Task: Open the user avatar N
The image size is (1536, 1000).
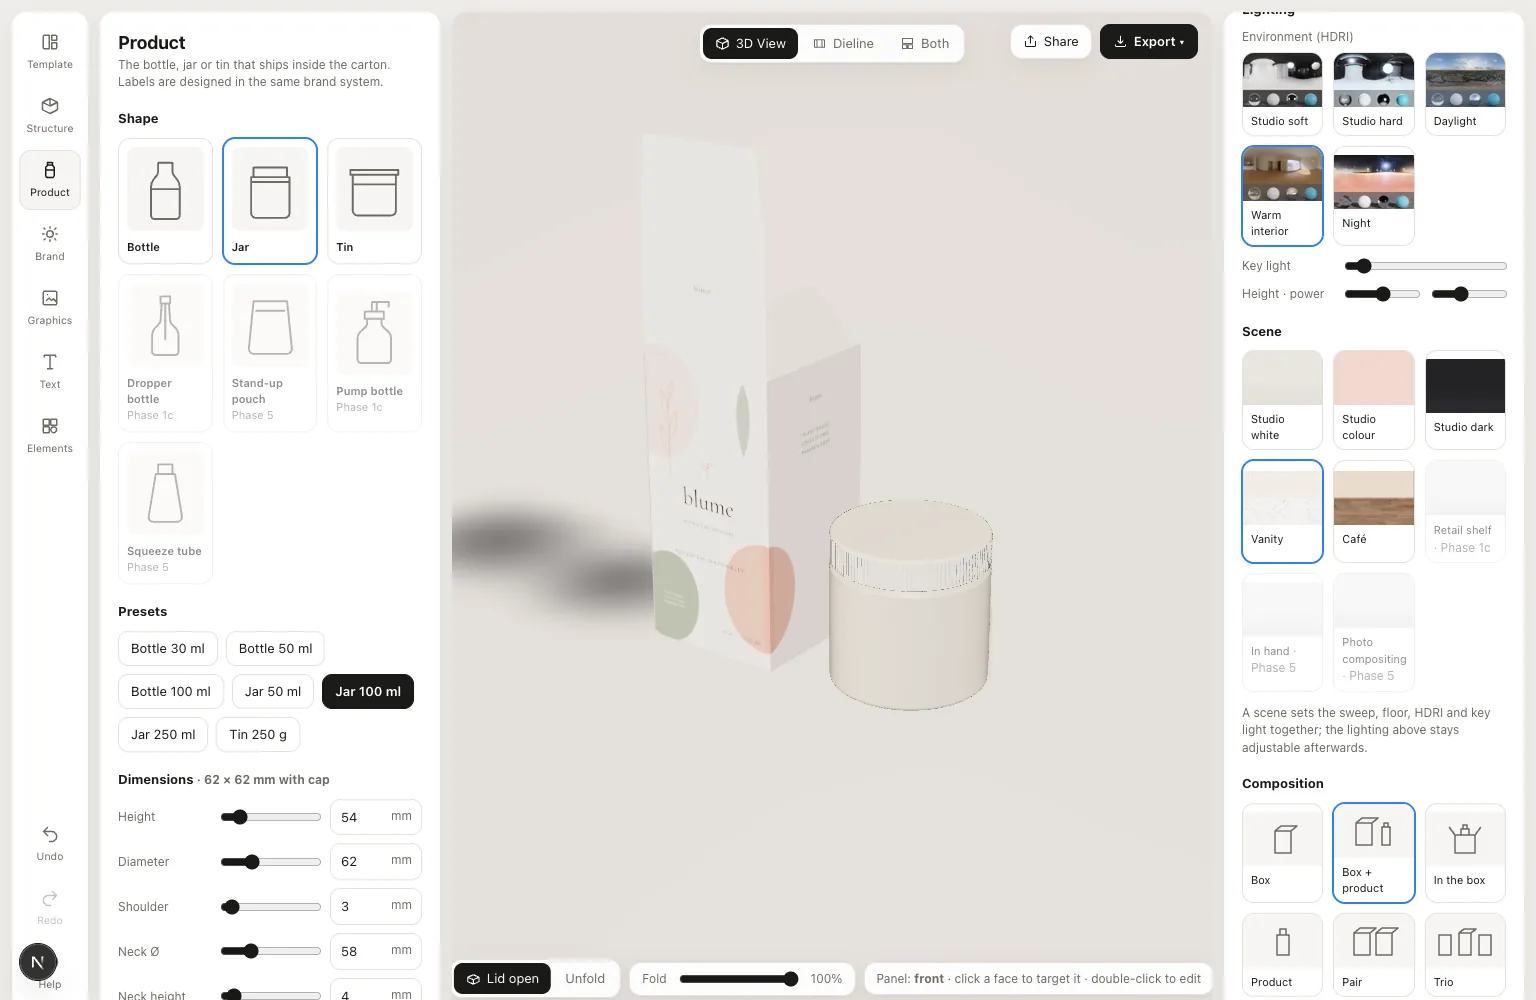Action: (x=38, y=963)
